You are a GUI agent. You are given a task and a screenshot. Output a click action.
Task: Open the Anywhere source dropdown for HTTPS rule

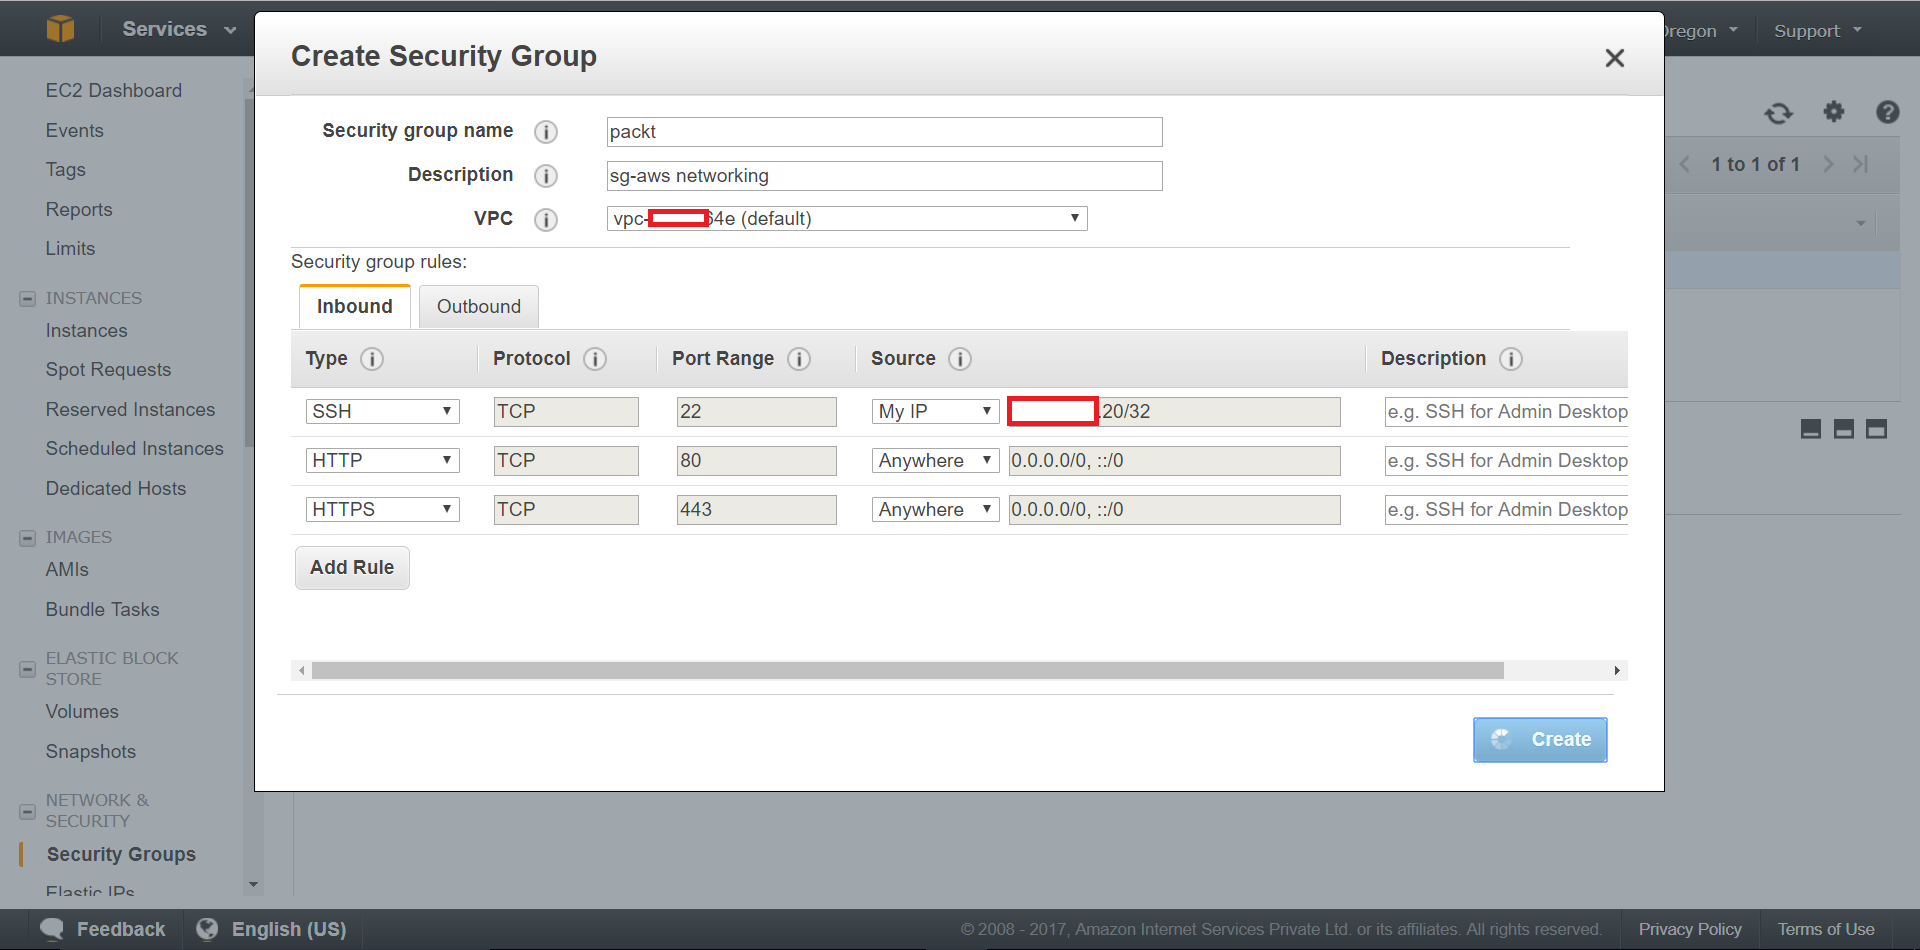935,509
